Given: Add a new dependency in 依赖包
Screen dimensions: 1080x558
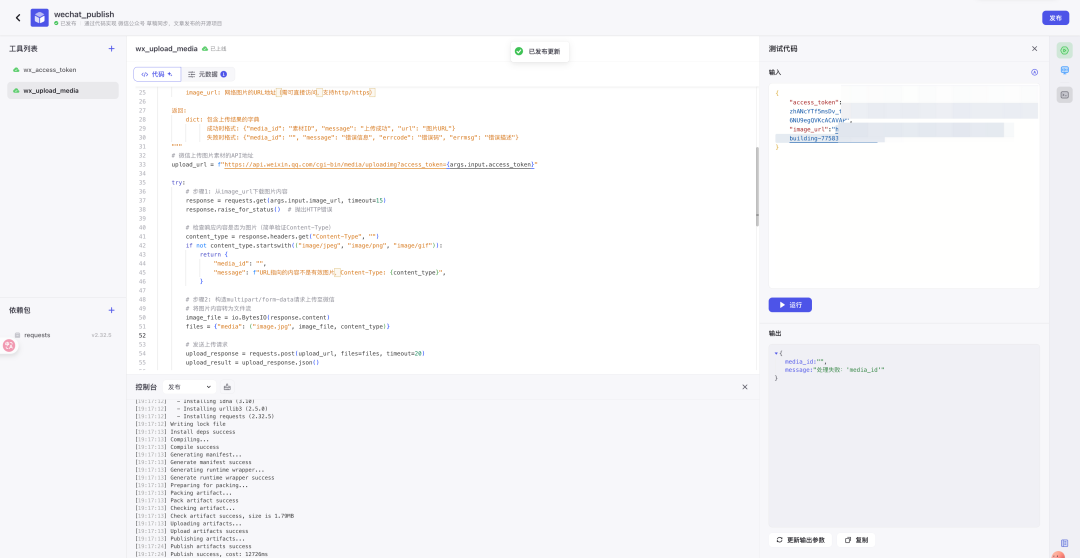Looking at the screenshot, I should point(111,311).
